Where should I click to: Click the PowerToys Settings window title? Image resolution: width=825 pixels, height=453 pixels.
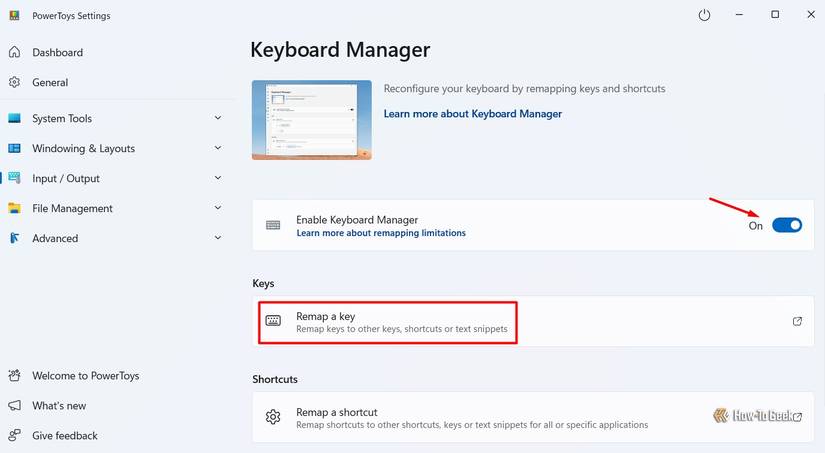(x=71, y=16)
